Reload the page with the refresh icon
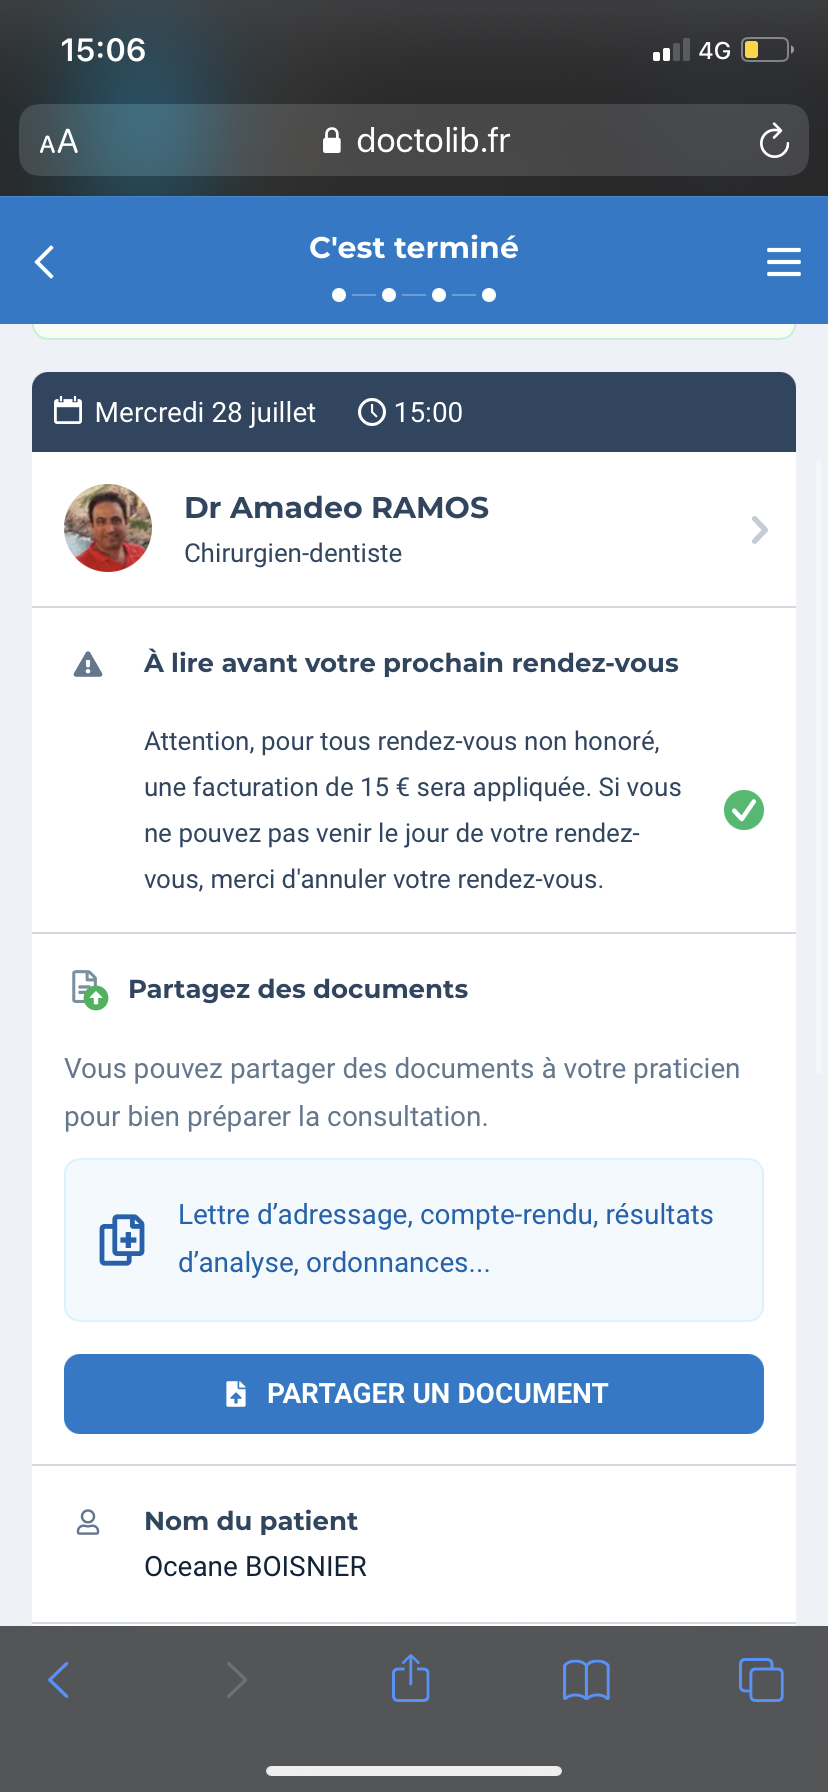This screenshot has width=828, height=1792. (774, 141)
